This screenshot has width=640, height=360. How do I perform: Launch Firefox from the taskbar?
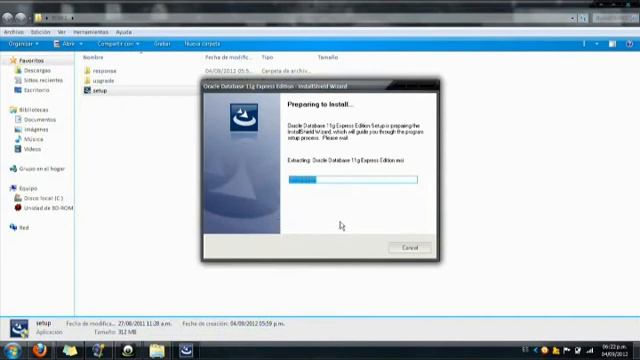point(40,351)
